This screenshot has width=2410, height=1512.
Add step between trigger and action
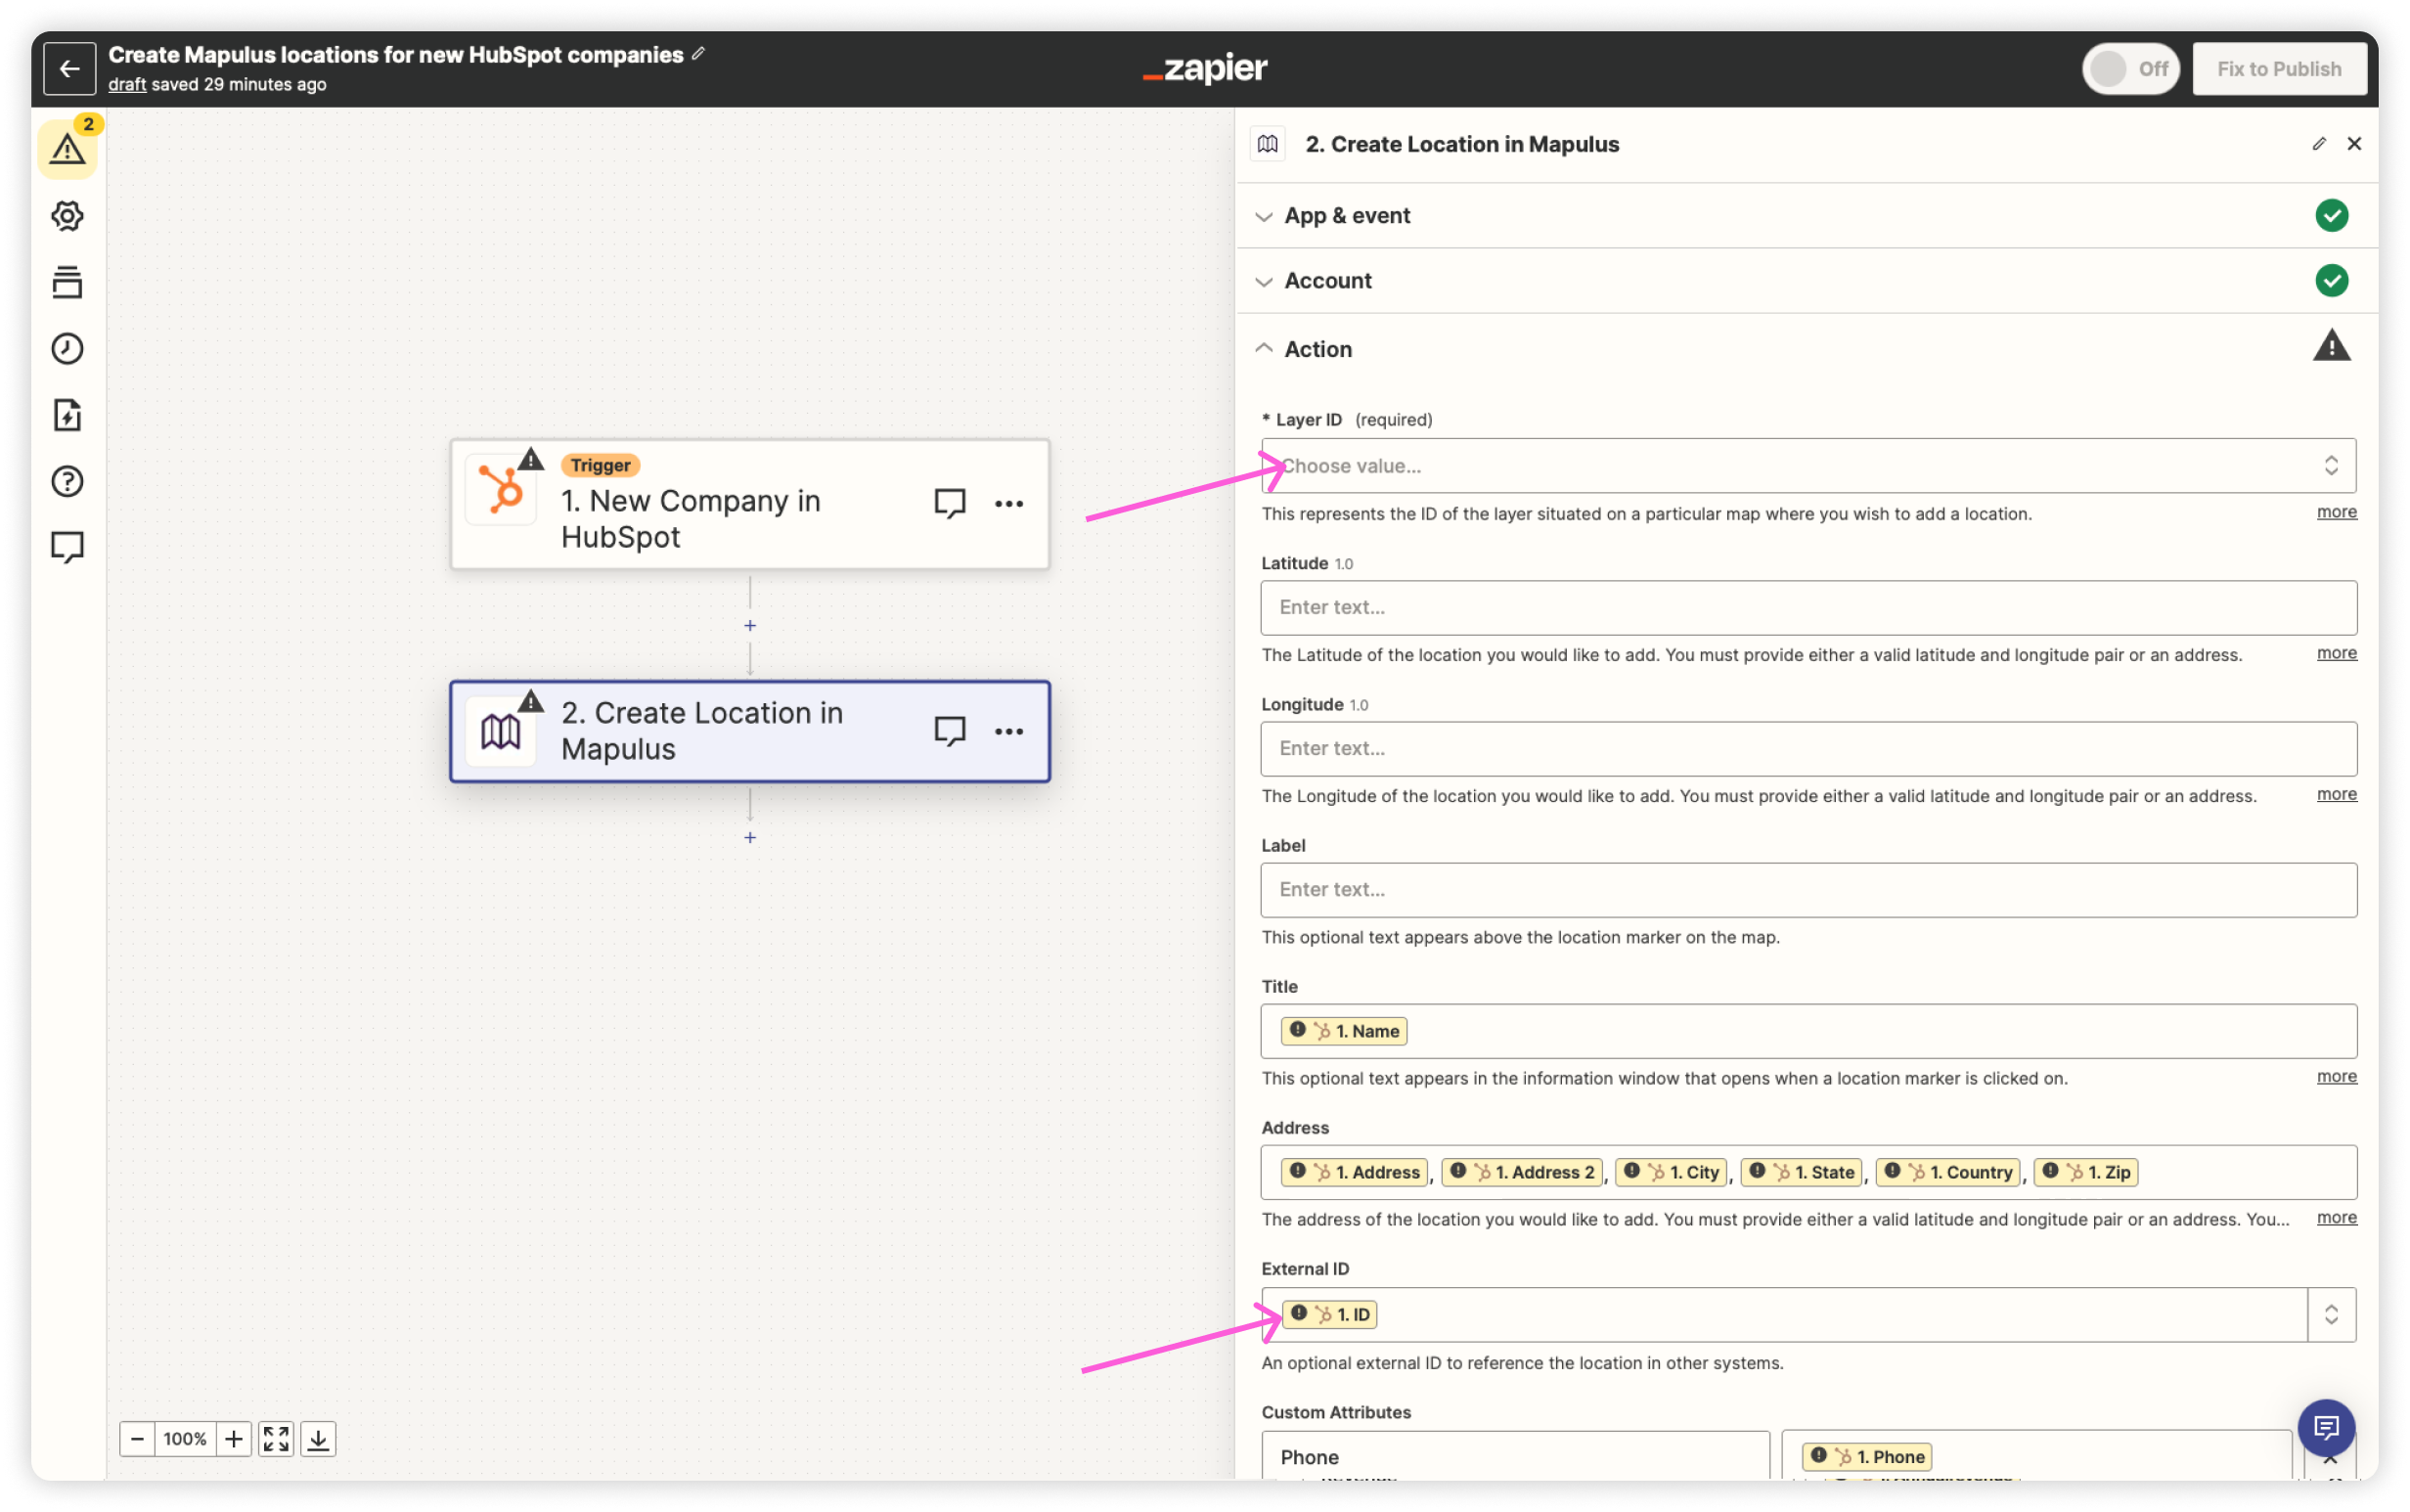pyautogui.click(x=750, y=626)
